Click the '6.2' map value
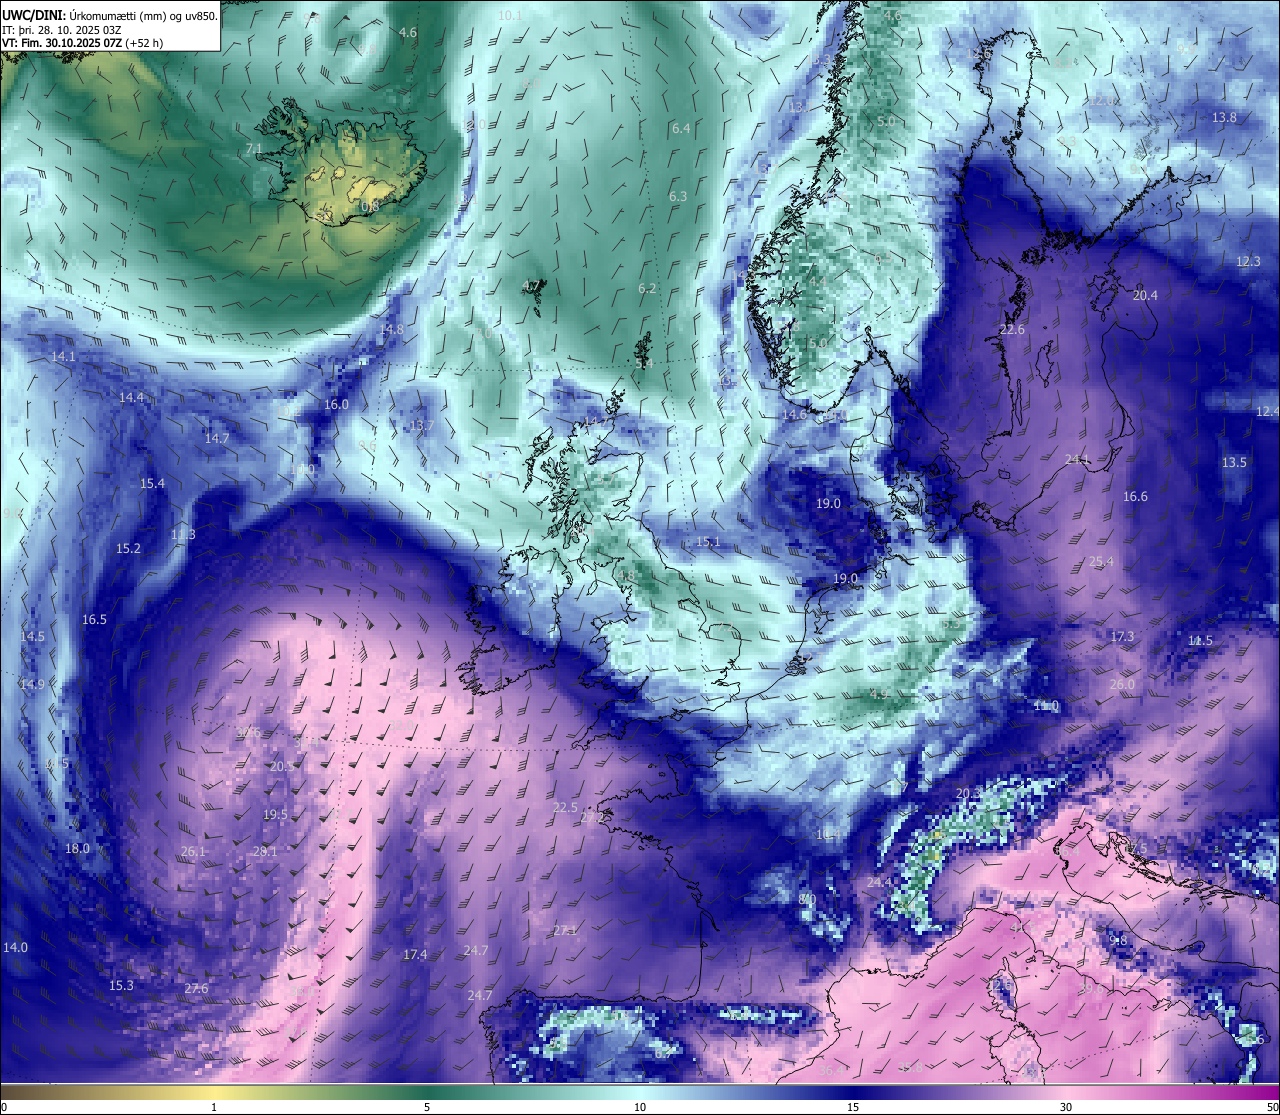The height and width of the screenshot is (1115, 1280). click(x=647, y=288)
